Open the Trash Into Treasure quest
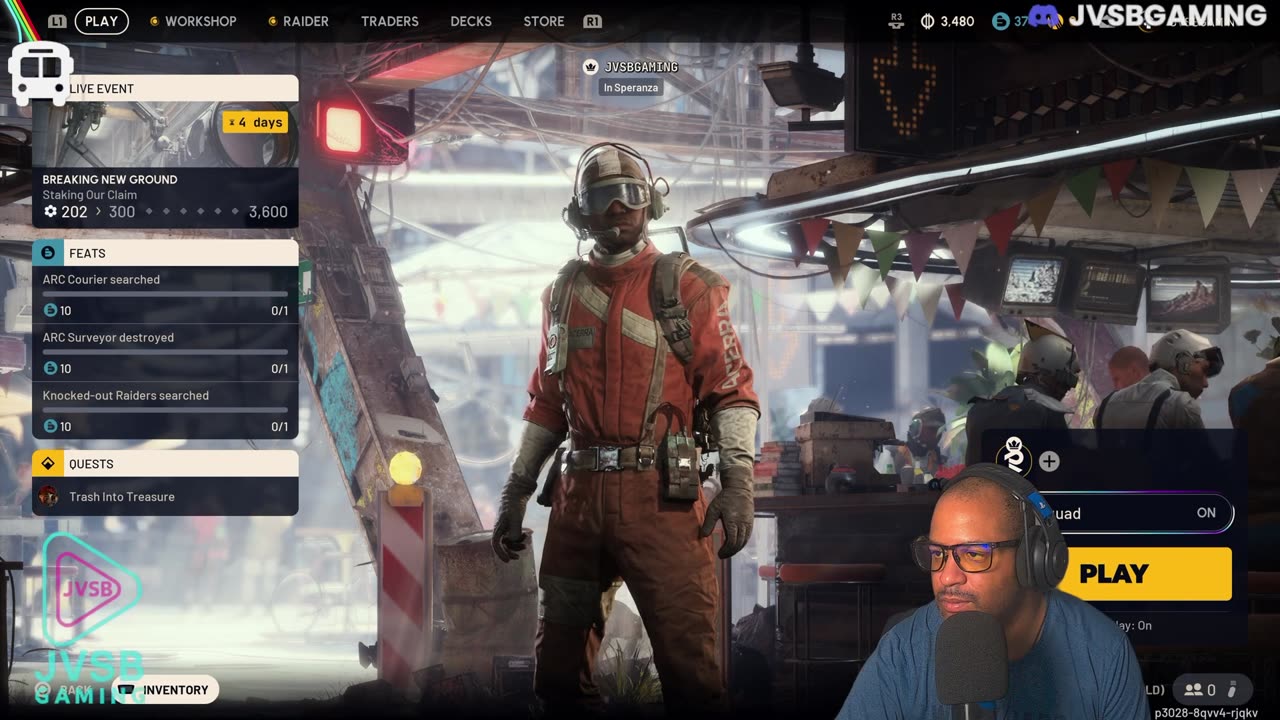The height and width of the screenshot is (720, 1280). pos(165,496)
